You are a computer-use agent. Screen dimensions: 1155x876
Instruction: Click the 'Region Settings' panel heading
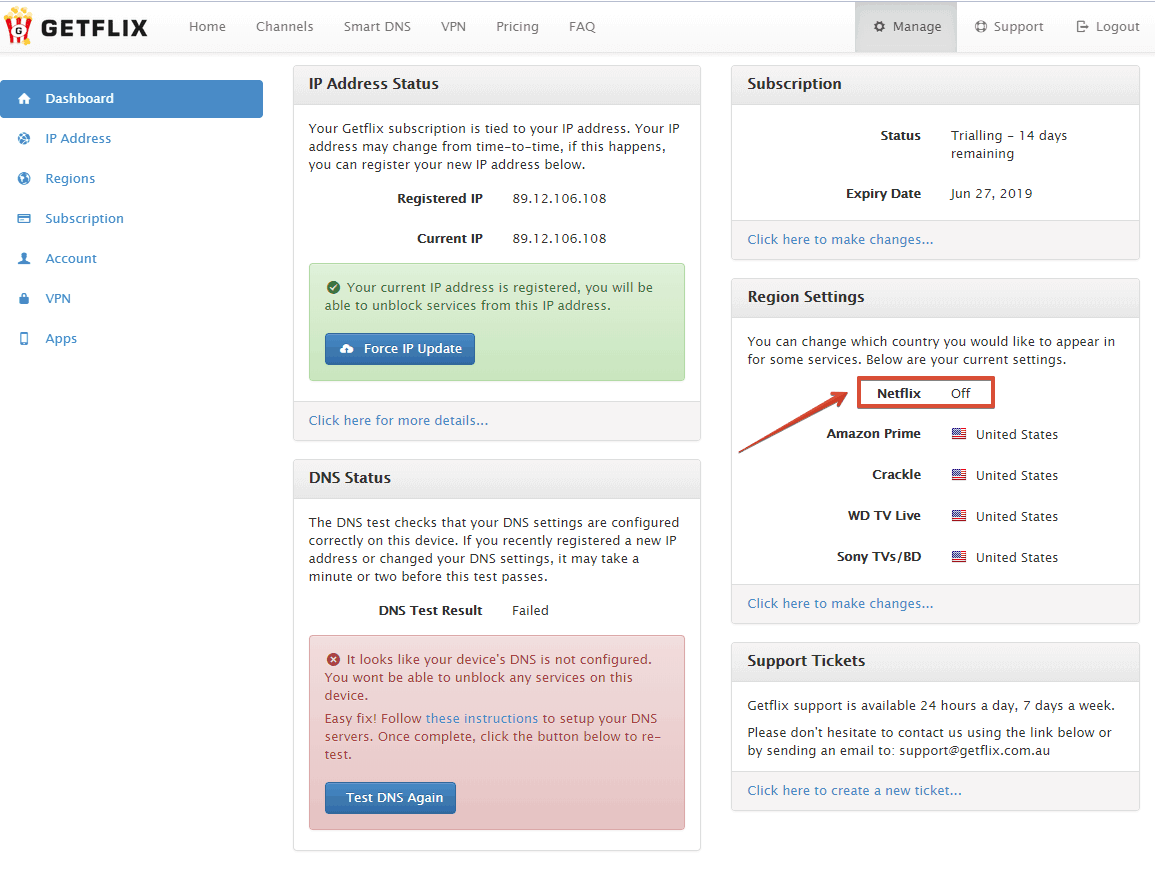pos(806,297)
